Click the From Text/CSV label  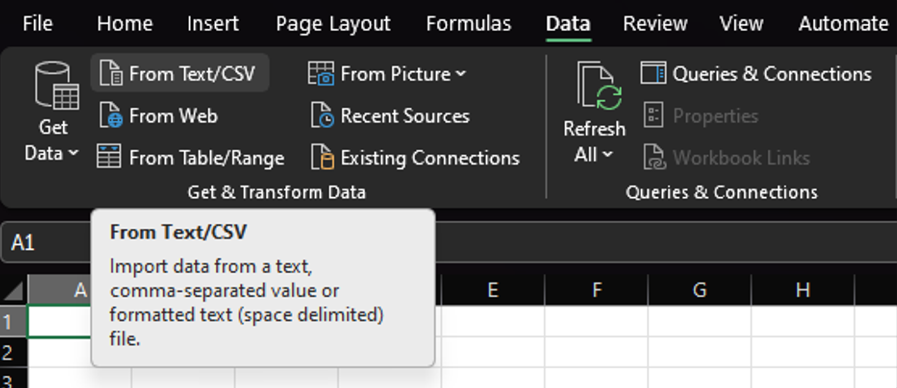coord(192,74)
